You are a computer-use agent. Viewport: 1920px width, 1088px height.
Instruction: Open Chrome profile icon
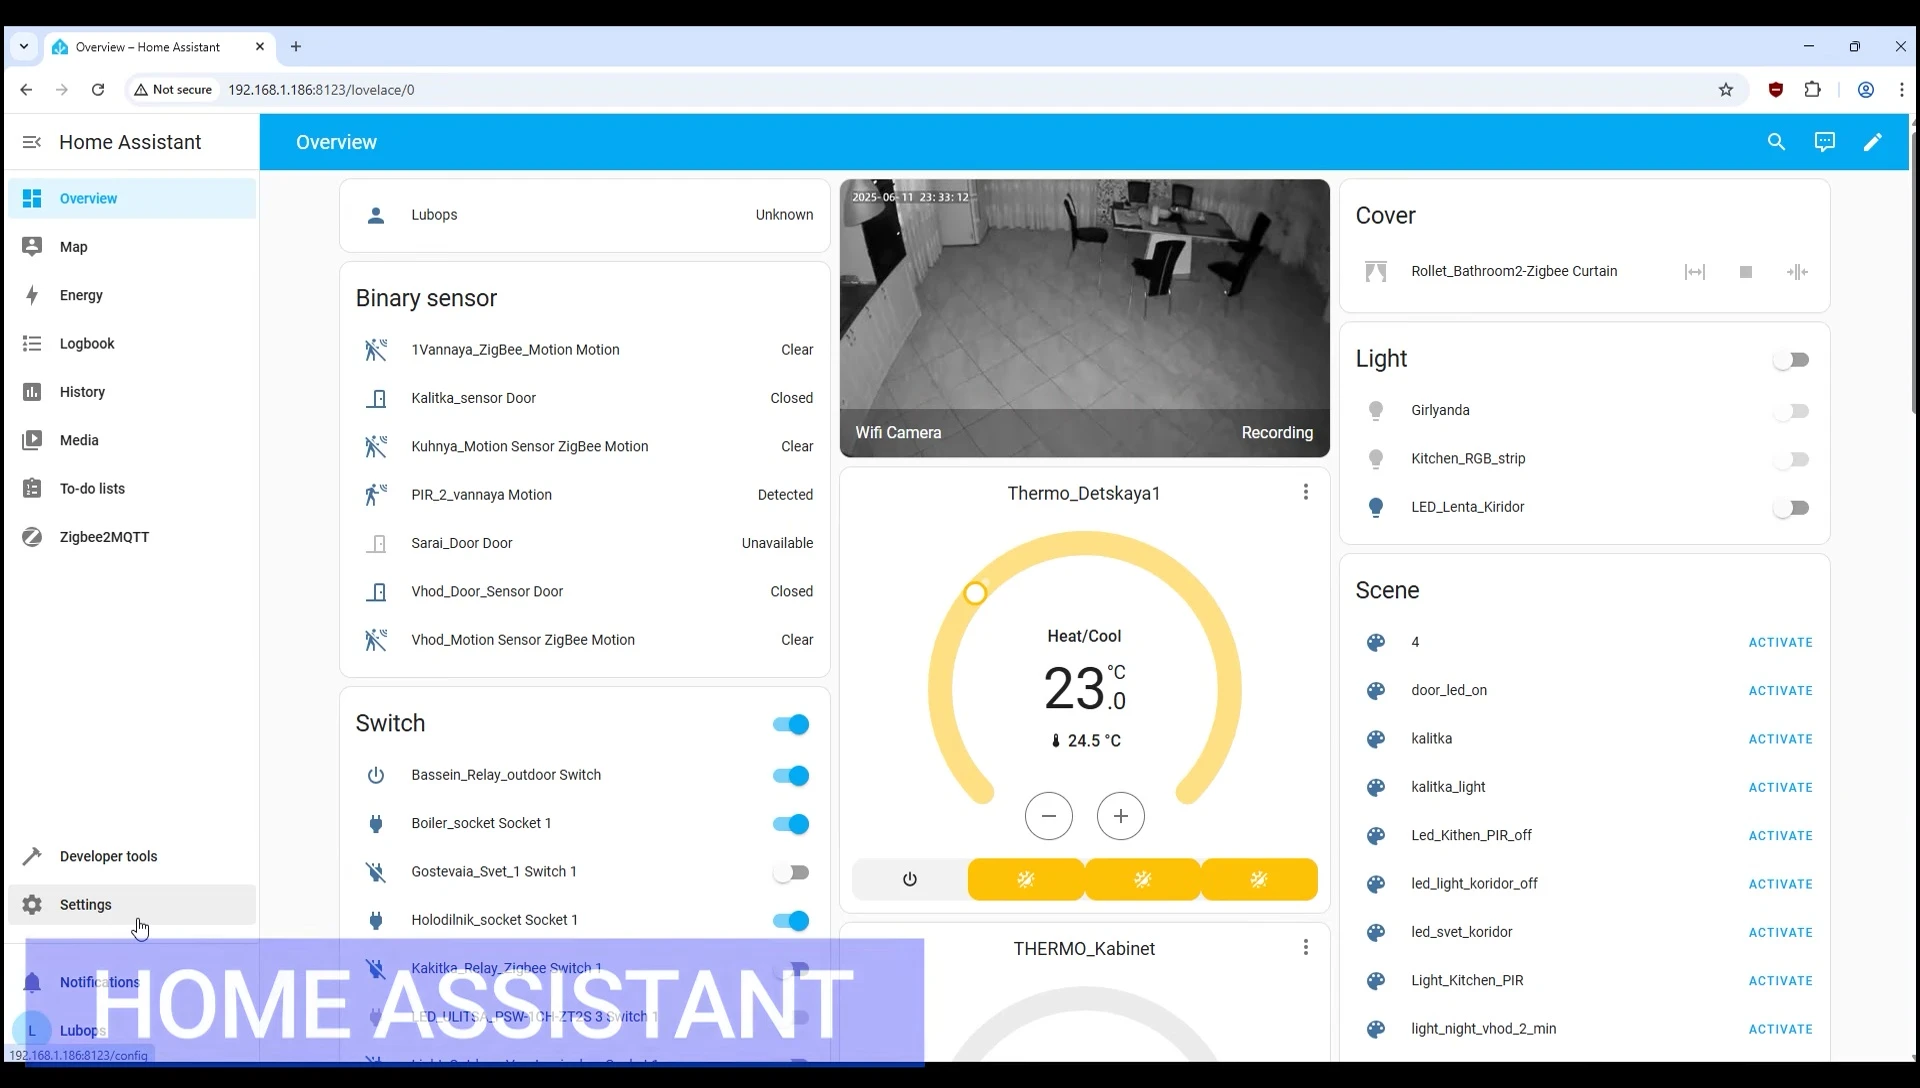tap(1866, 90)
